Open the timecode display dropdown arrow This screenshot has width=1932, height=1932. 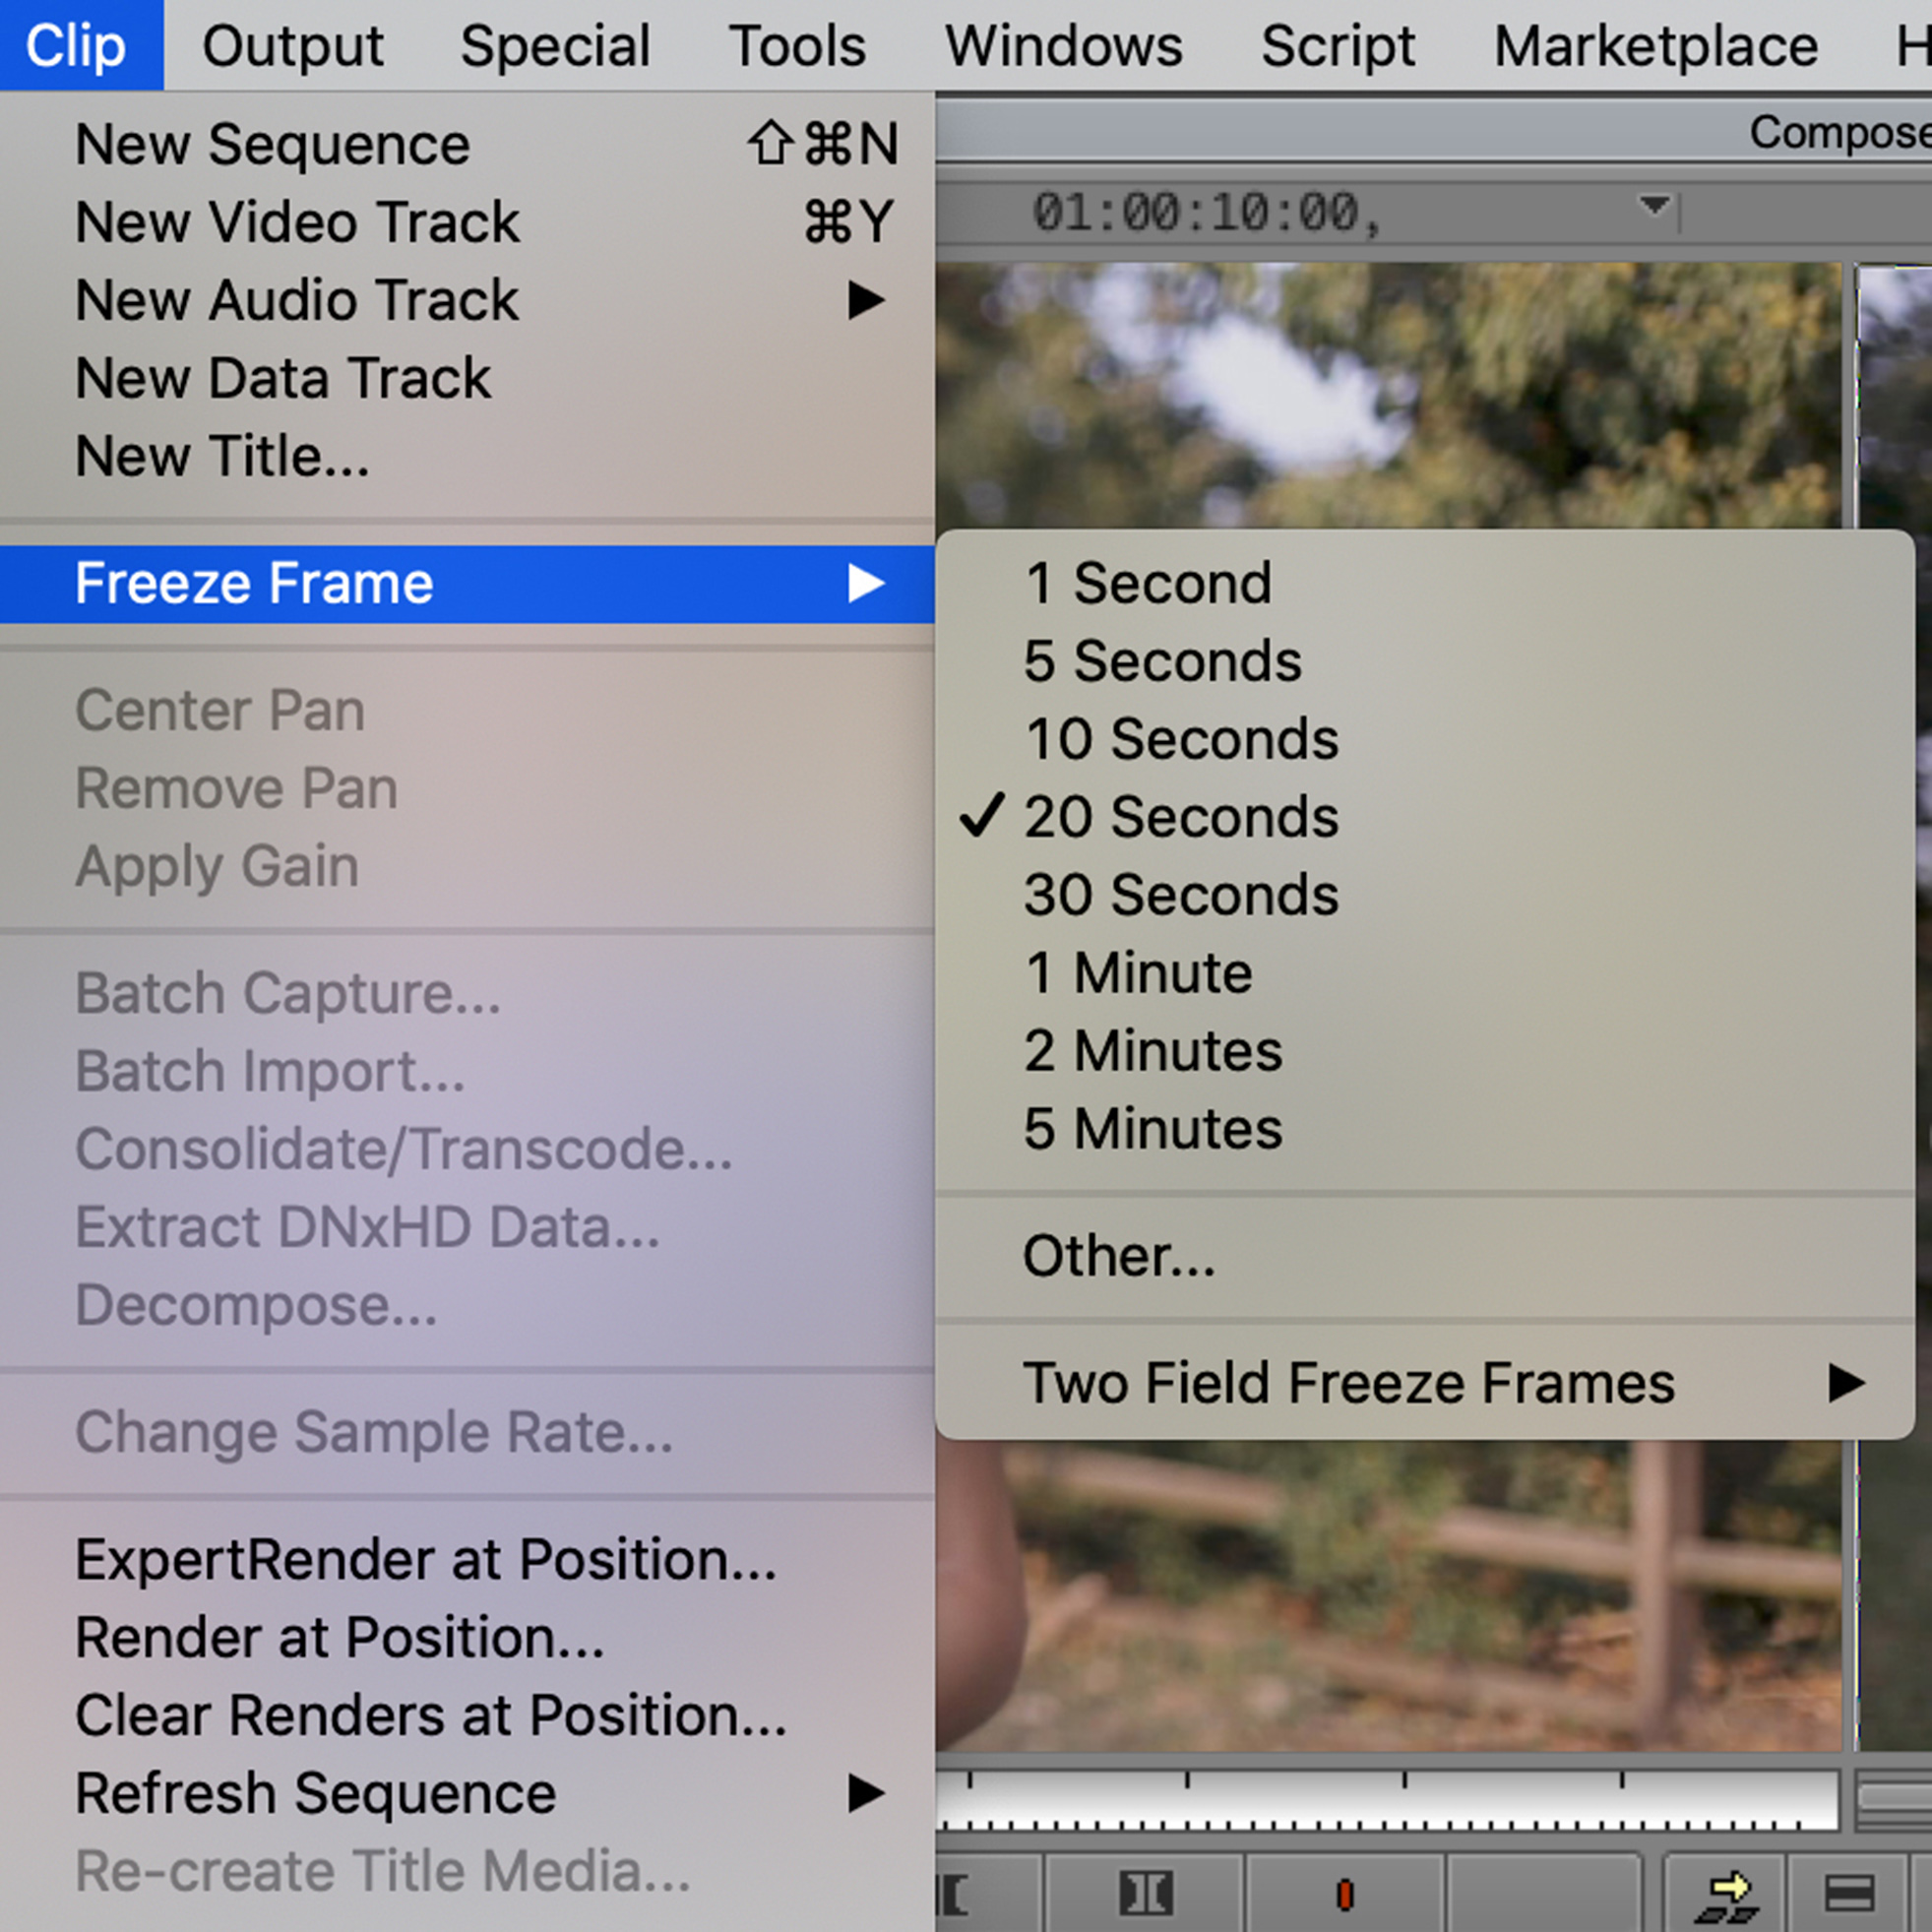pos(1655,206)
